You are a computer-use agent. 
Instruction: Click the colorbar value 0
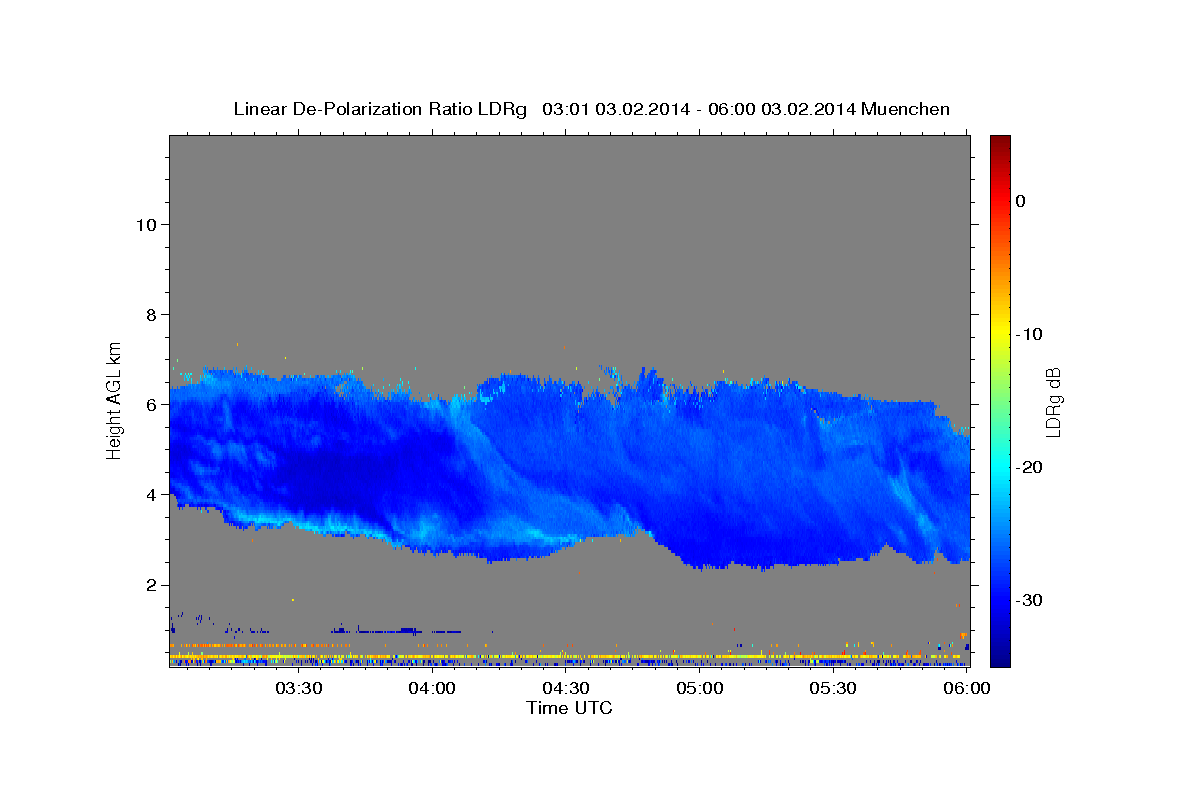[x=1021, y=201]
